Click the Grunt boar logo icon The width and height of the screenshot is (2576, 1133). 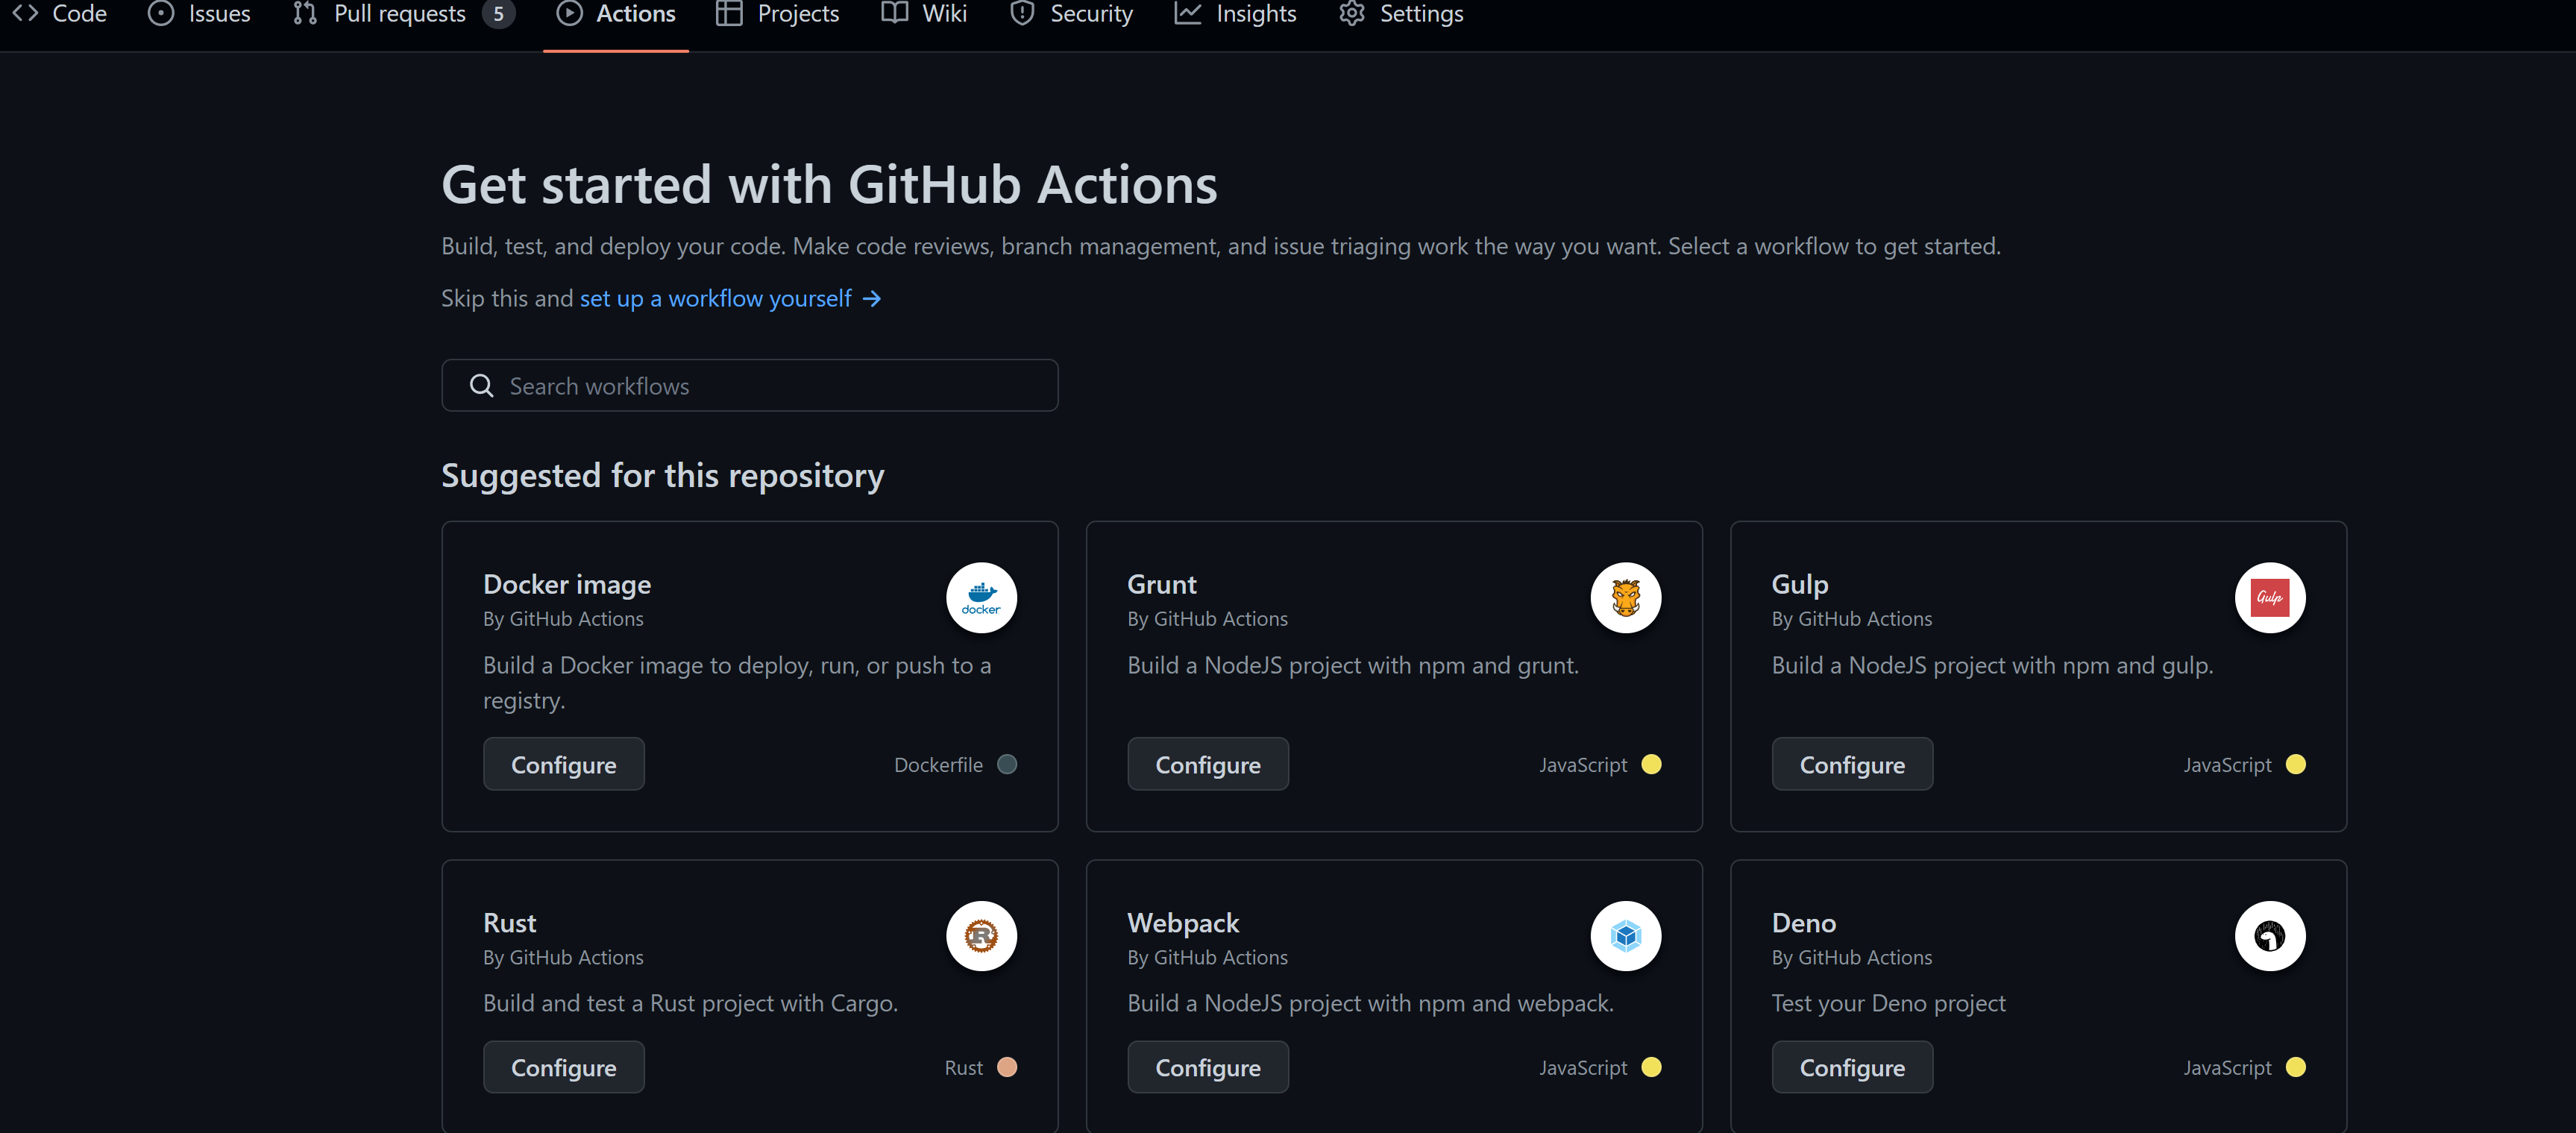(1625, 597)
